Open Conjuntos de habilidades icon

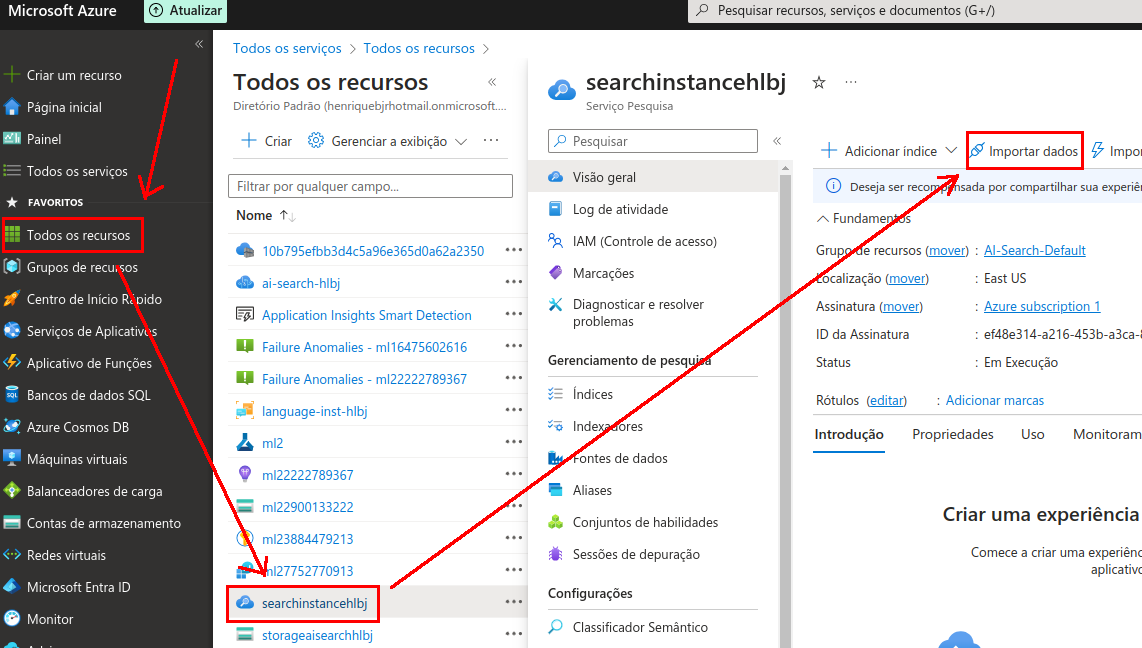pyautogui.click(x=555, y=522)
